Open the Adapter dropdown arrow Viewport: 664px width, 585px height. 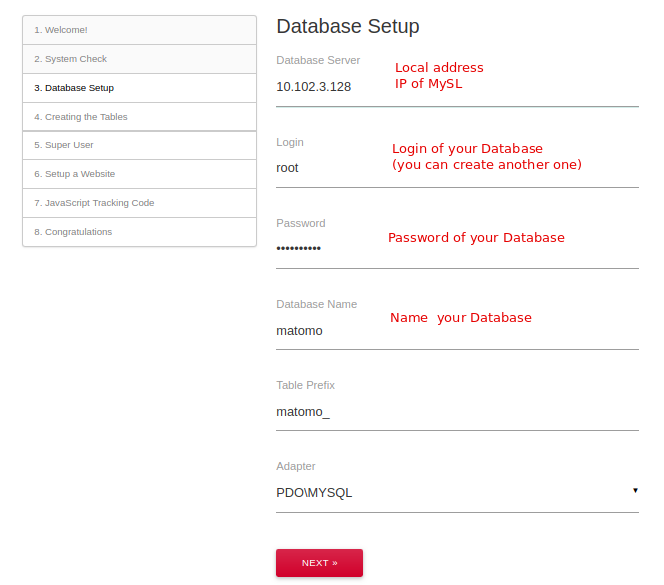tap(635, 491)
